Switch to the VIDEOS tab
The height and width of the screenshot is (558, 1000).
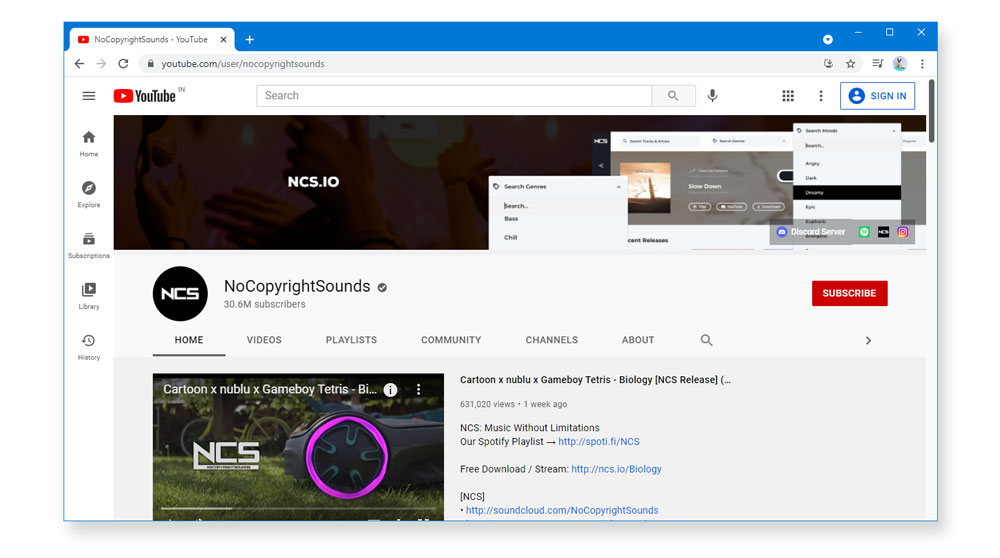264,340
